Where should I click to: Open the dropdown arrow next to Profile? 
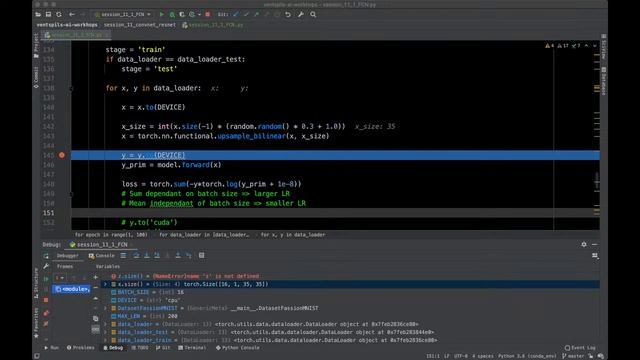coord(199,14)
